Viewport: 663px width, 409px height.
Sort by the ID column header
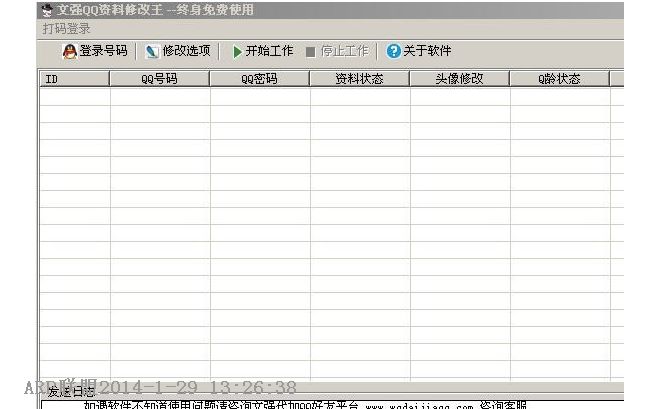tap(74, 79)
